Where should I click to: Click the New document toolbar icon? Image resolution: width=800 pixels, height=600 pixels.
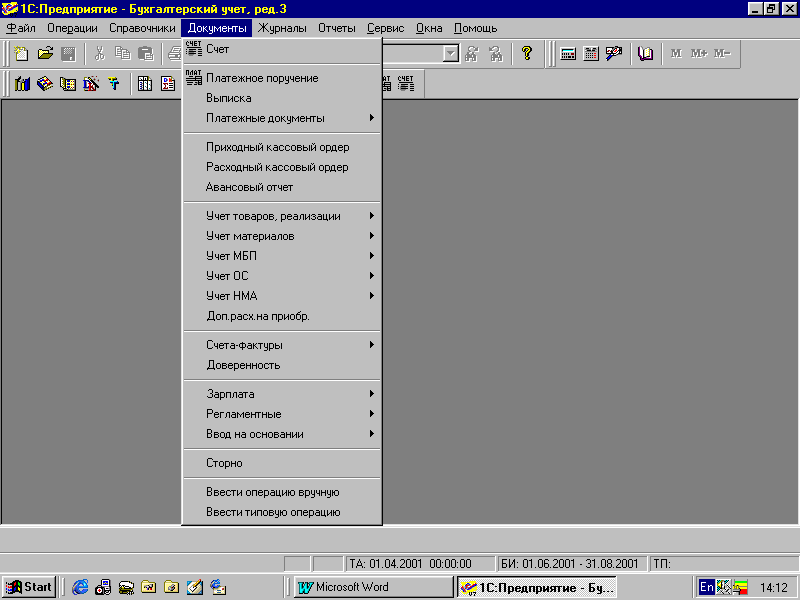[x=21, y=54]
